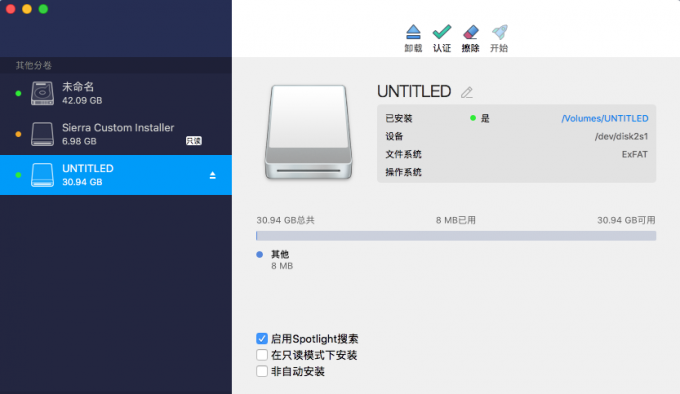Image resolution: width=680 pixels, height=394 pixels.
Task: Click the green zoom window button
Action: pos(43,9)
